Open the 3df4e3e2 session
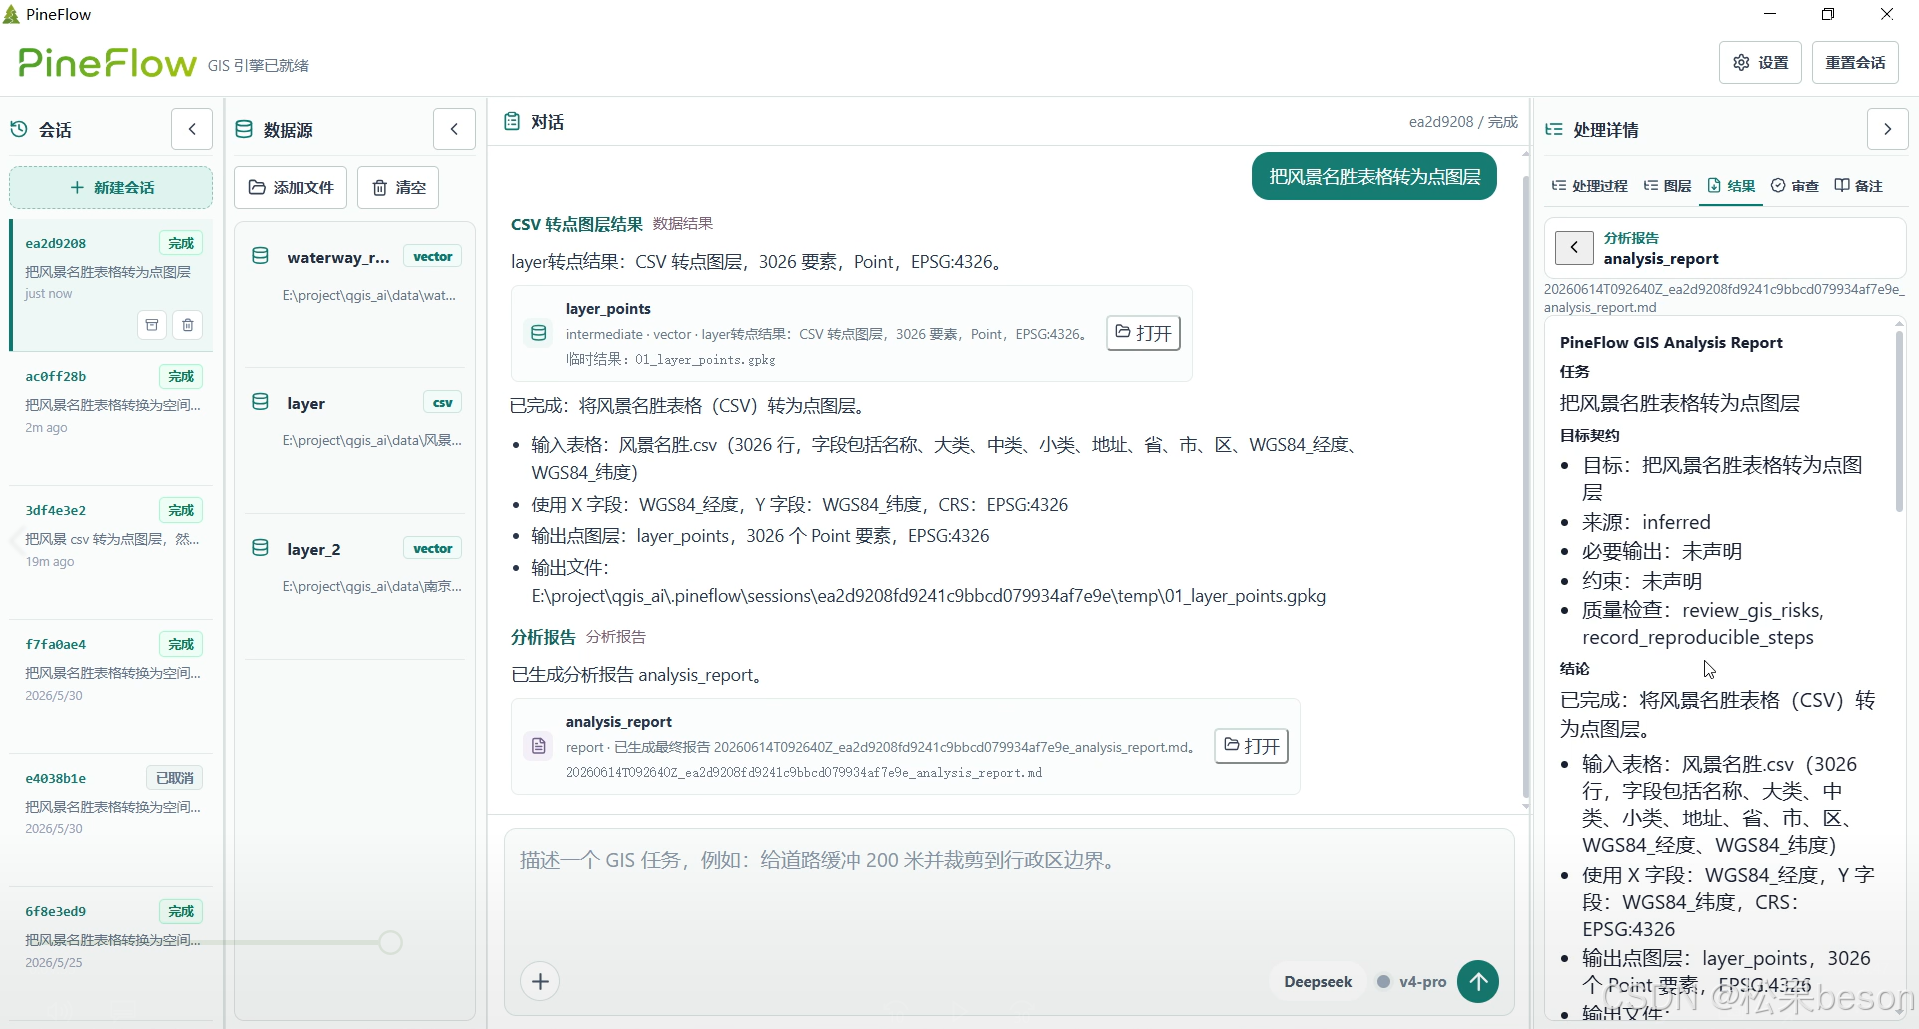The image size is (1919, 1029). click(112, 552)
